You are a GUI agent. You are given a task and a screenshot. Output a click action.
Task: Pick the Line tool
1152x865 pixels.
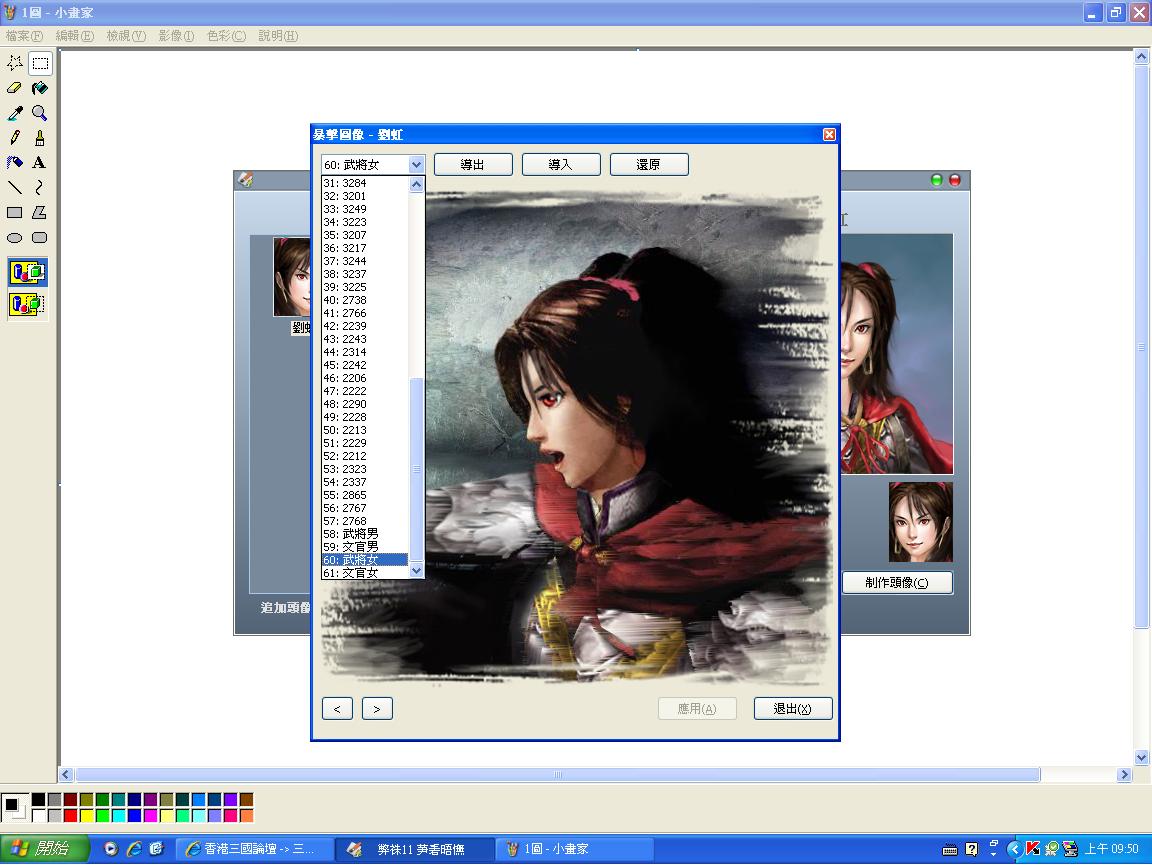pyautogui.click(x=15, y=187)
